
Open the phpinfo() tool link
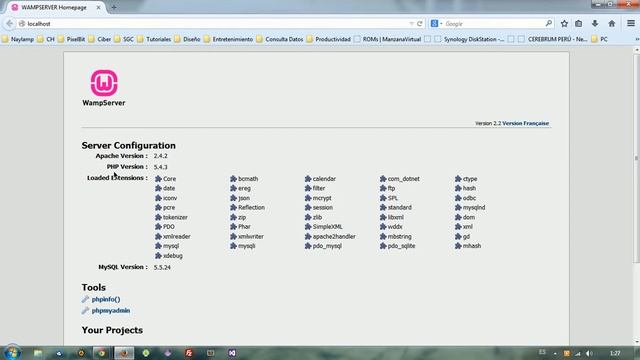(106, 299)
